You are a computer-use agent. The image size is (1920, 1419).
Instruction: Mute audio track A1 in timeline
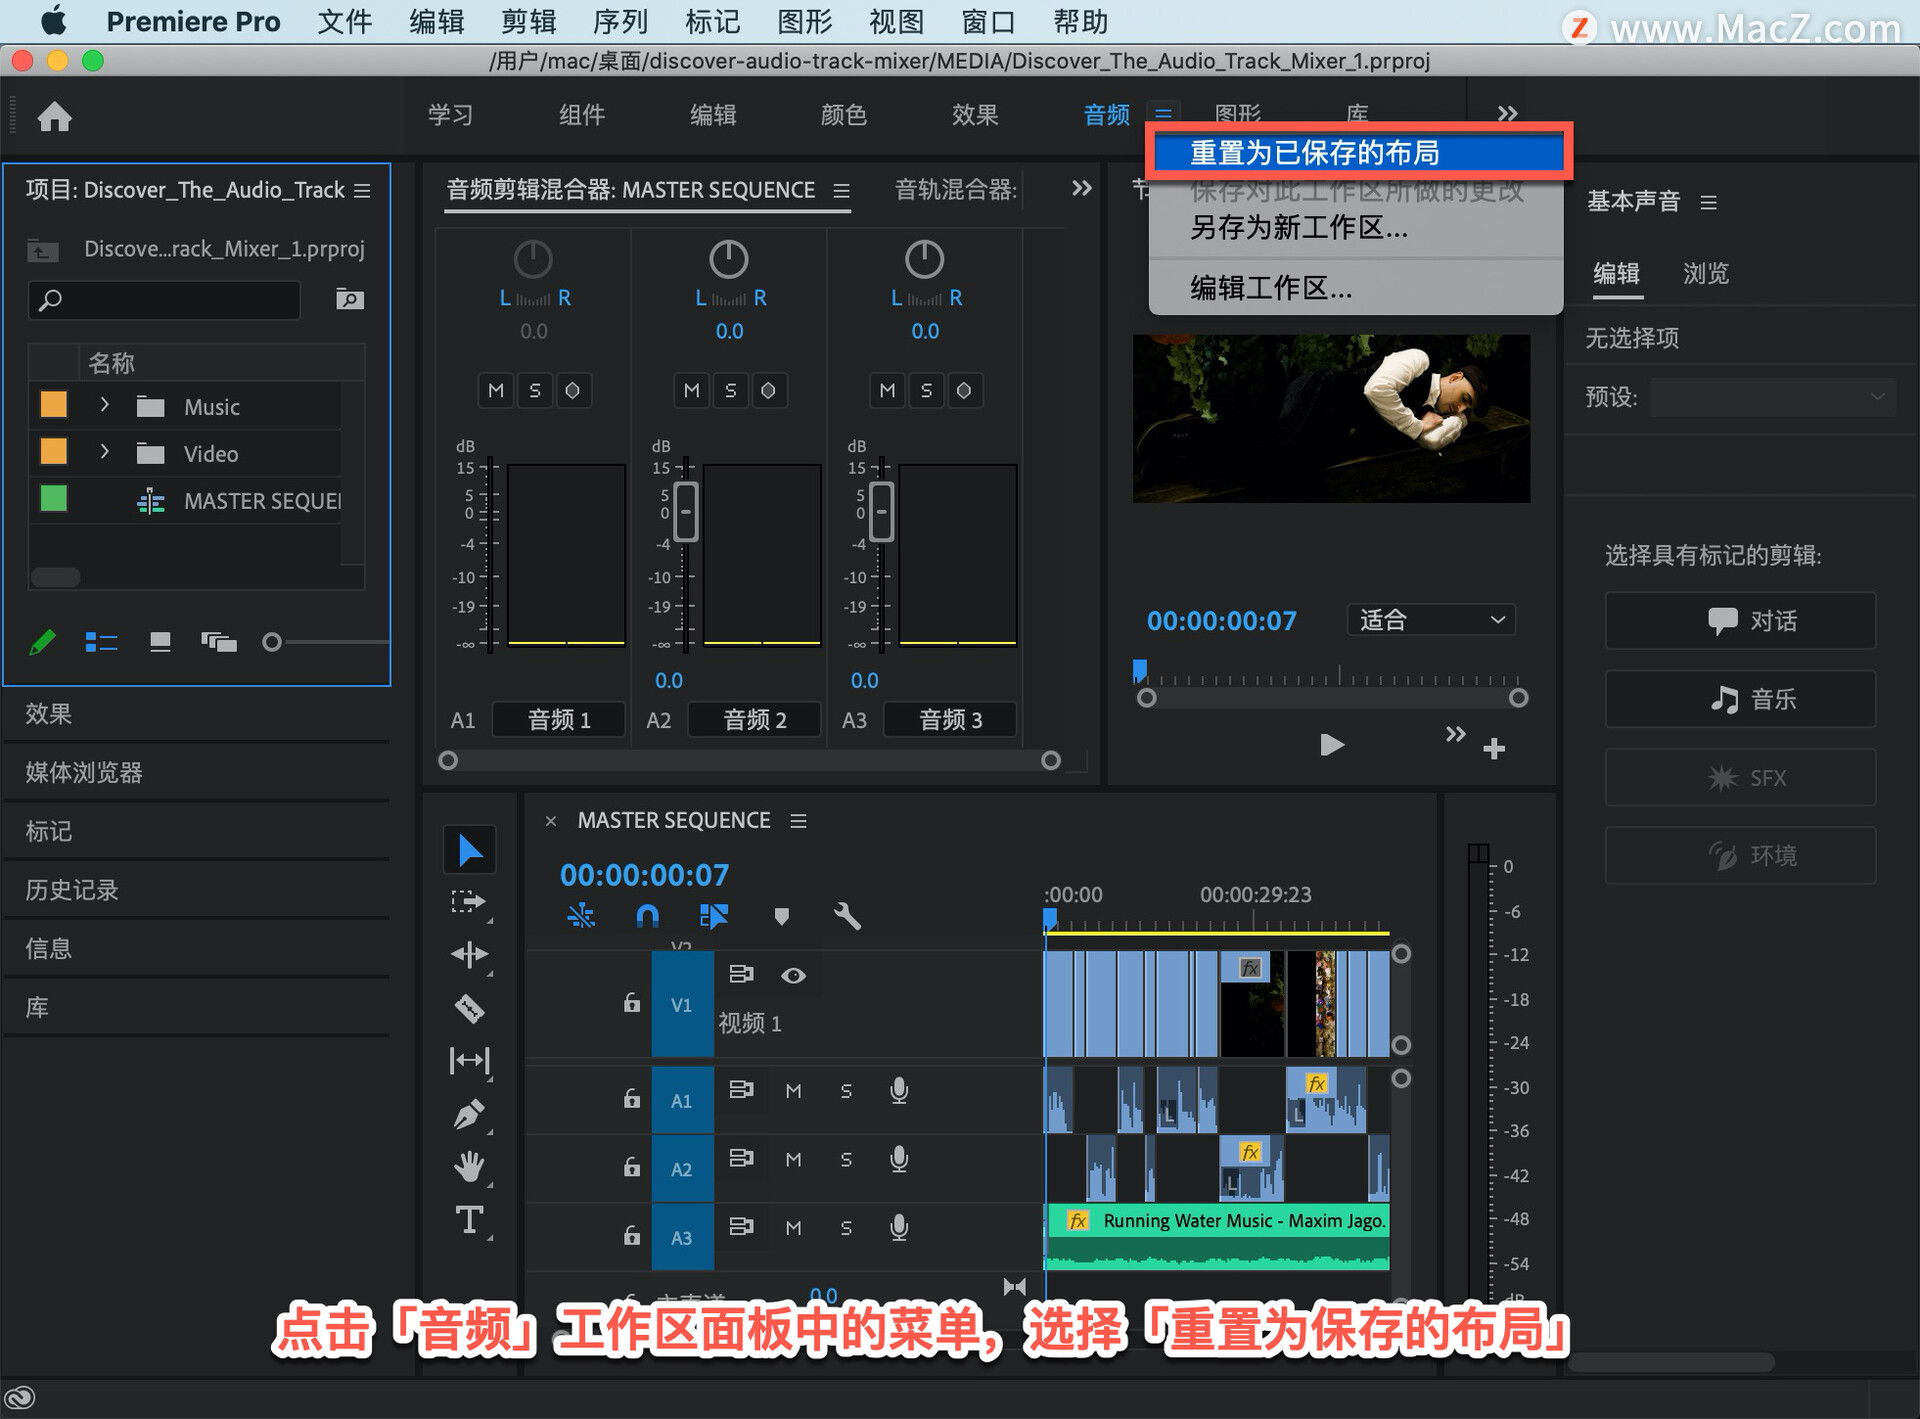point(793,1091)
